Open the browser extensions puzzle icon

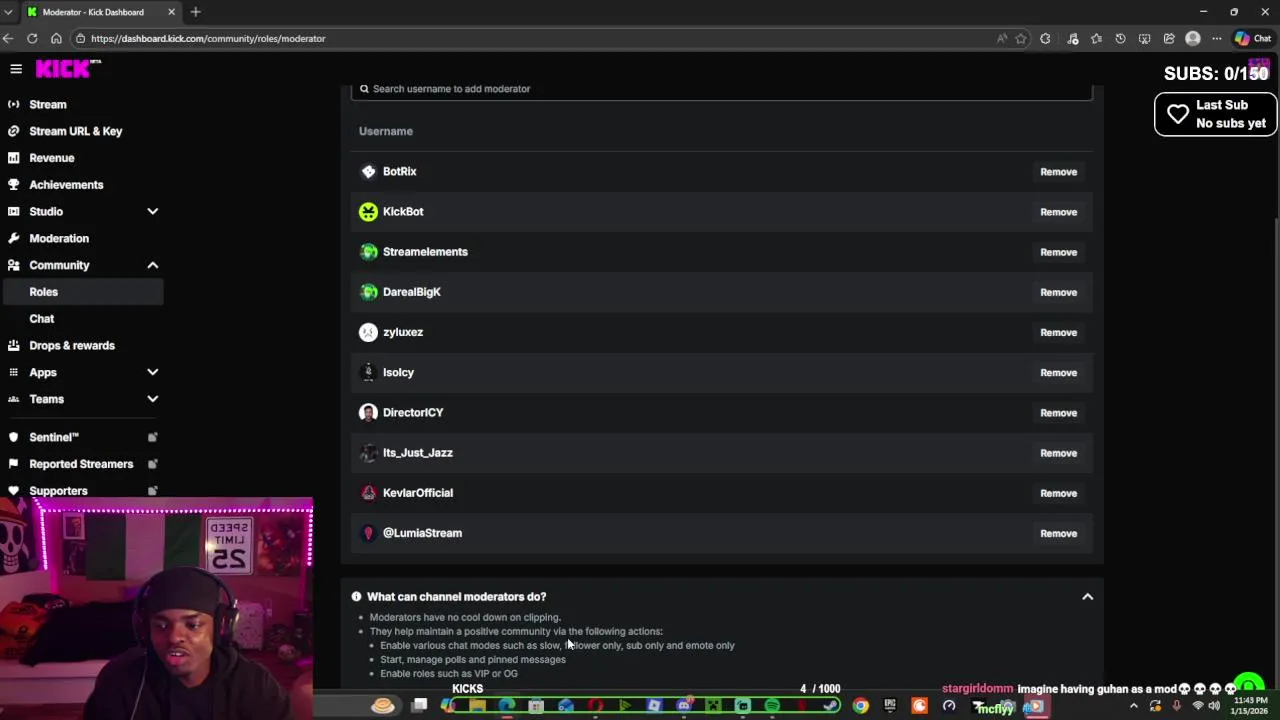pyautogui.click(x=1046, y=38)
